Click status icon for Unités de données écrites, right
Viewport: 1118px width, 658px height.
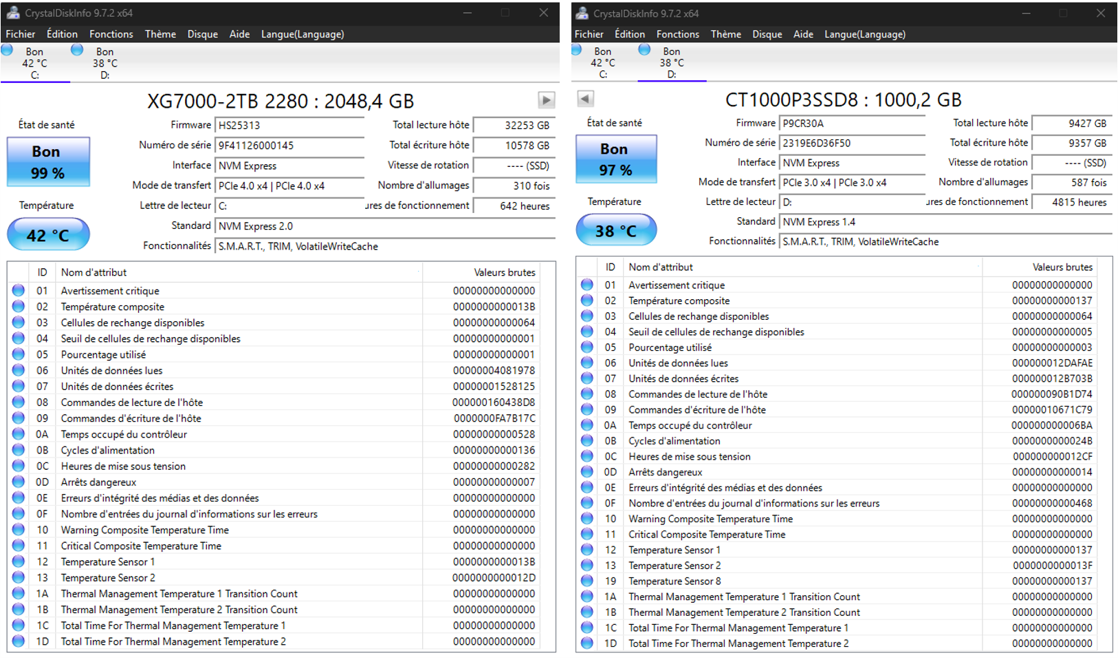(587, 379)
